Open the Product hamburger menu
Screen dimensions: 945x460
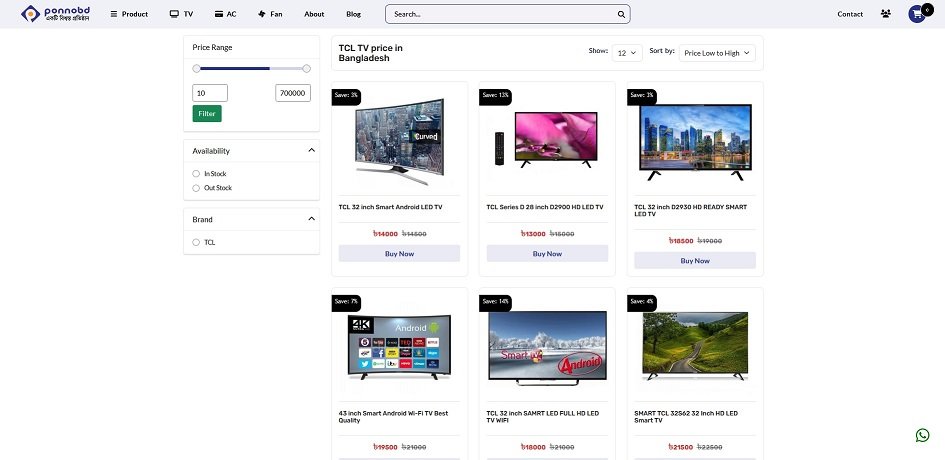pyautogui.click(x=129, y=14)
